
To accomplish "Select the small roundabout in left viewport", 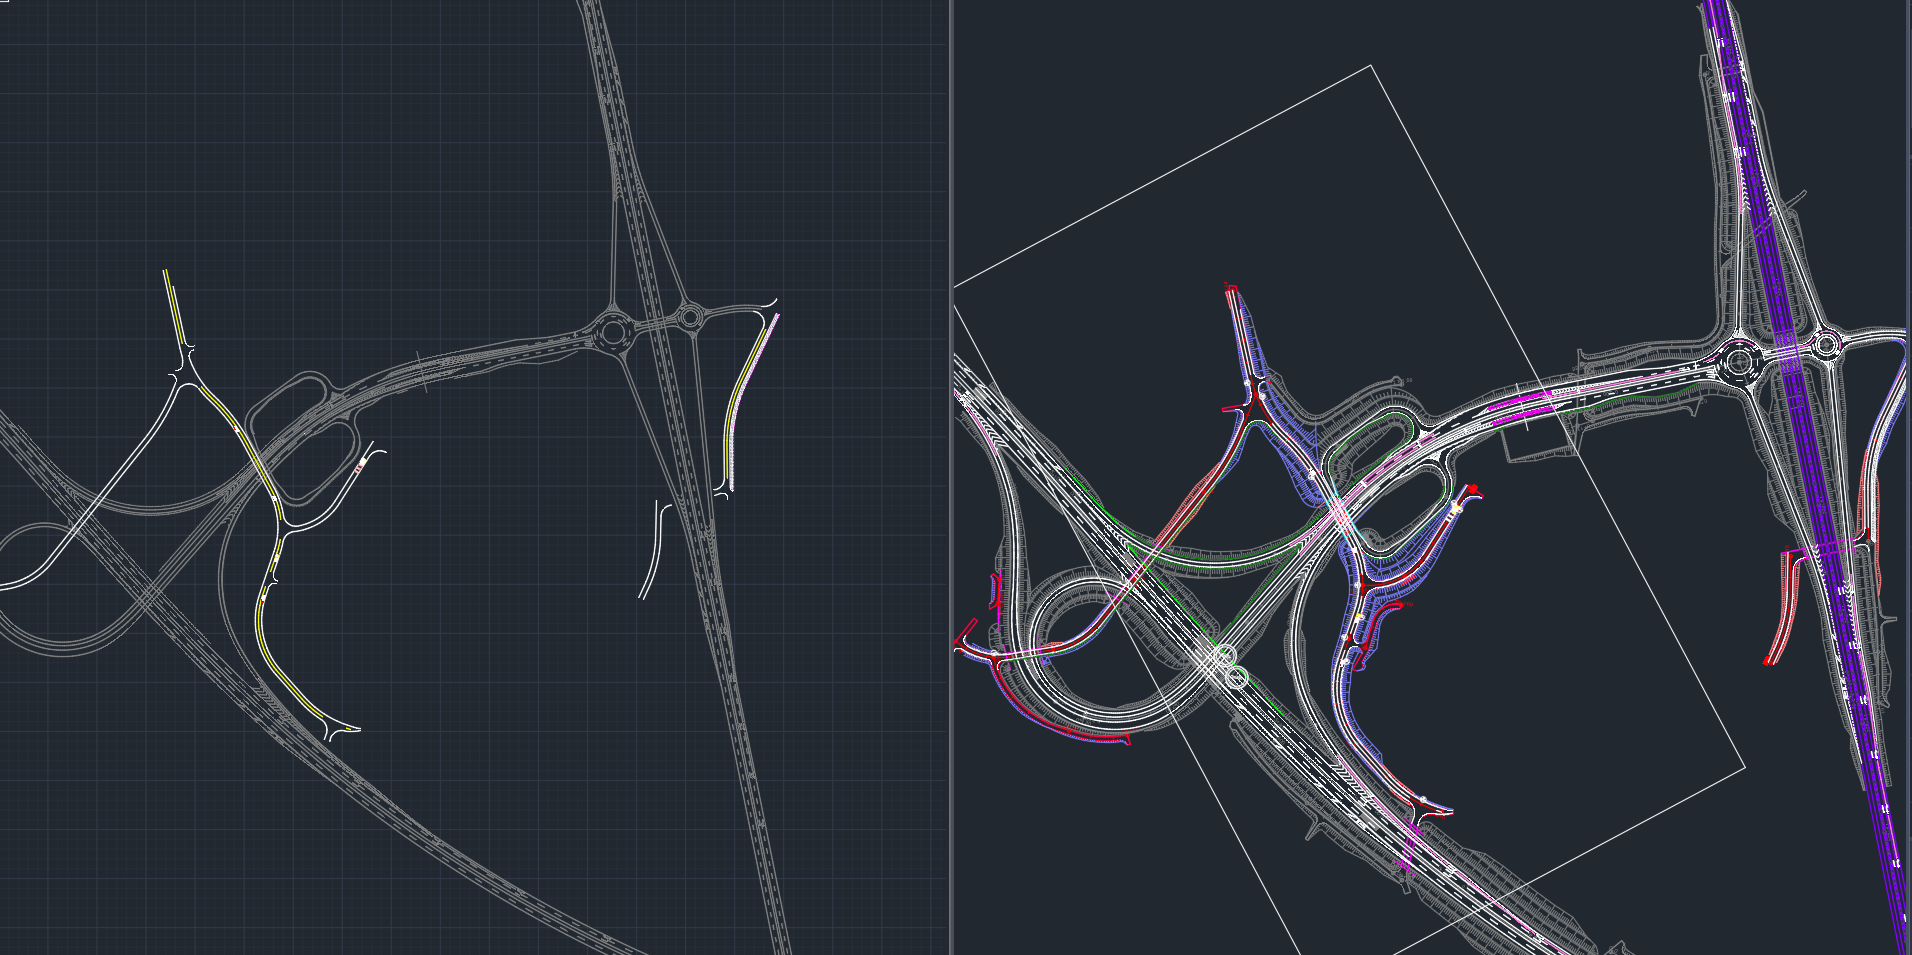I will pos(689,317).
